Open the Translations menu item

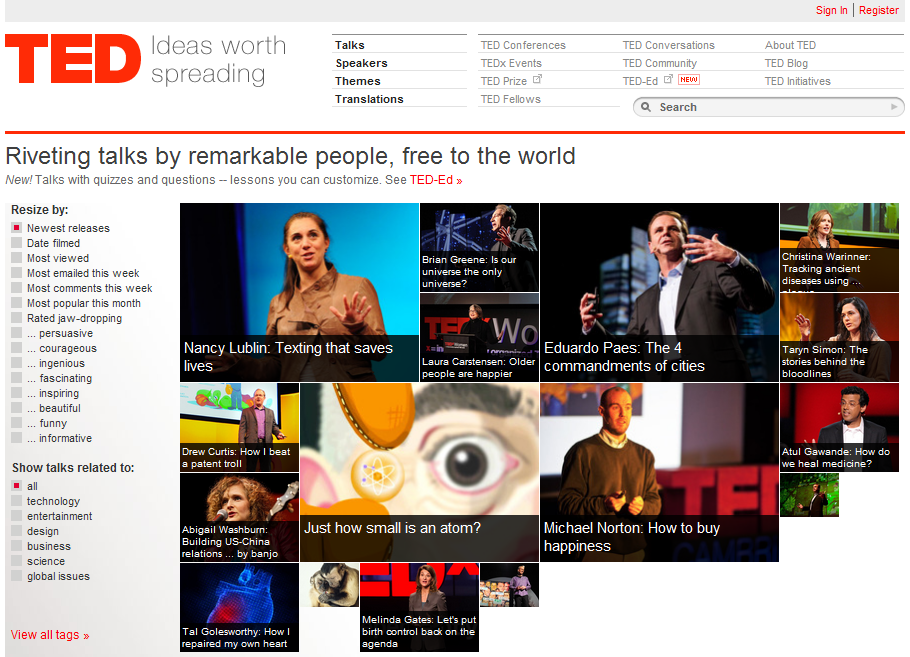pyautogui.click(x=369, y=99)
